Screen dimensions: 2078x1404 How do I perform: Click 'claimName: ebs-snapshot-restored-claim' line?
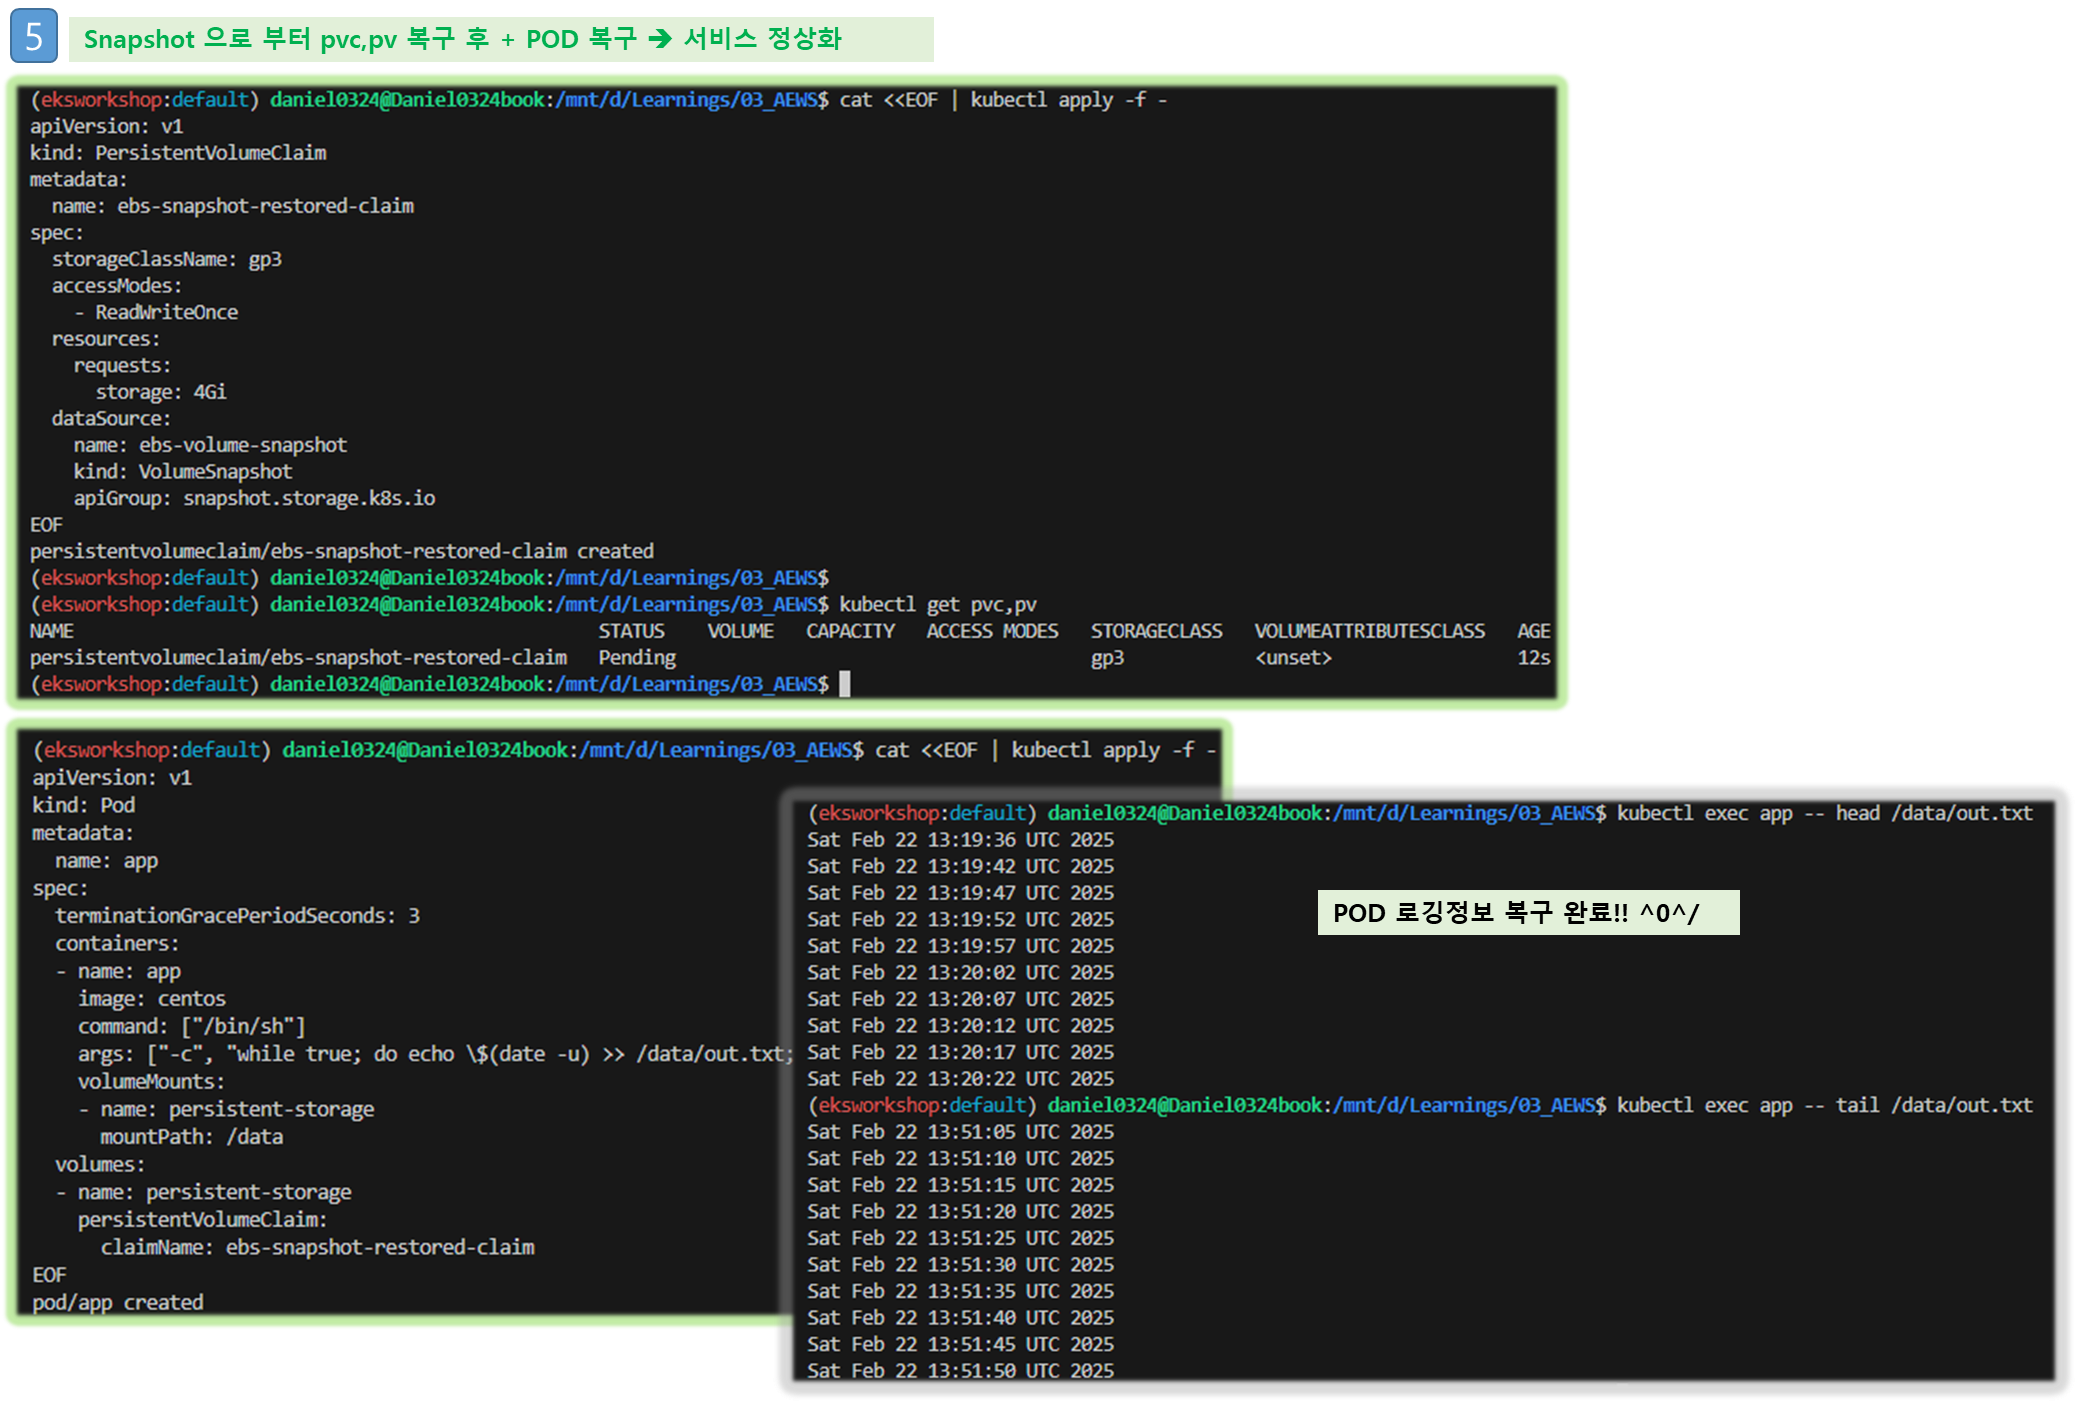(x=317, y=1247)
